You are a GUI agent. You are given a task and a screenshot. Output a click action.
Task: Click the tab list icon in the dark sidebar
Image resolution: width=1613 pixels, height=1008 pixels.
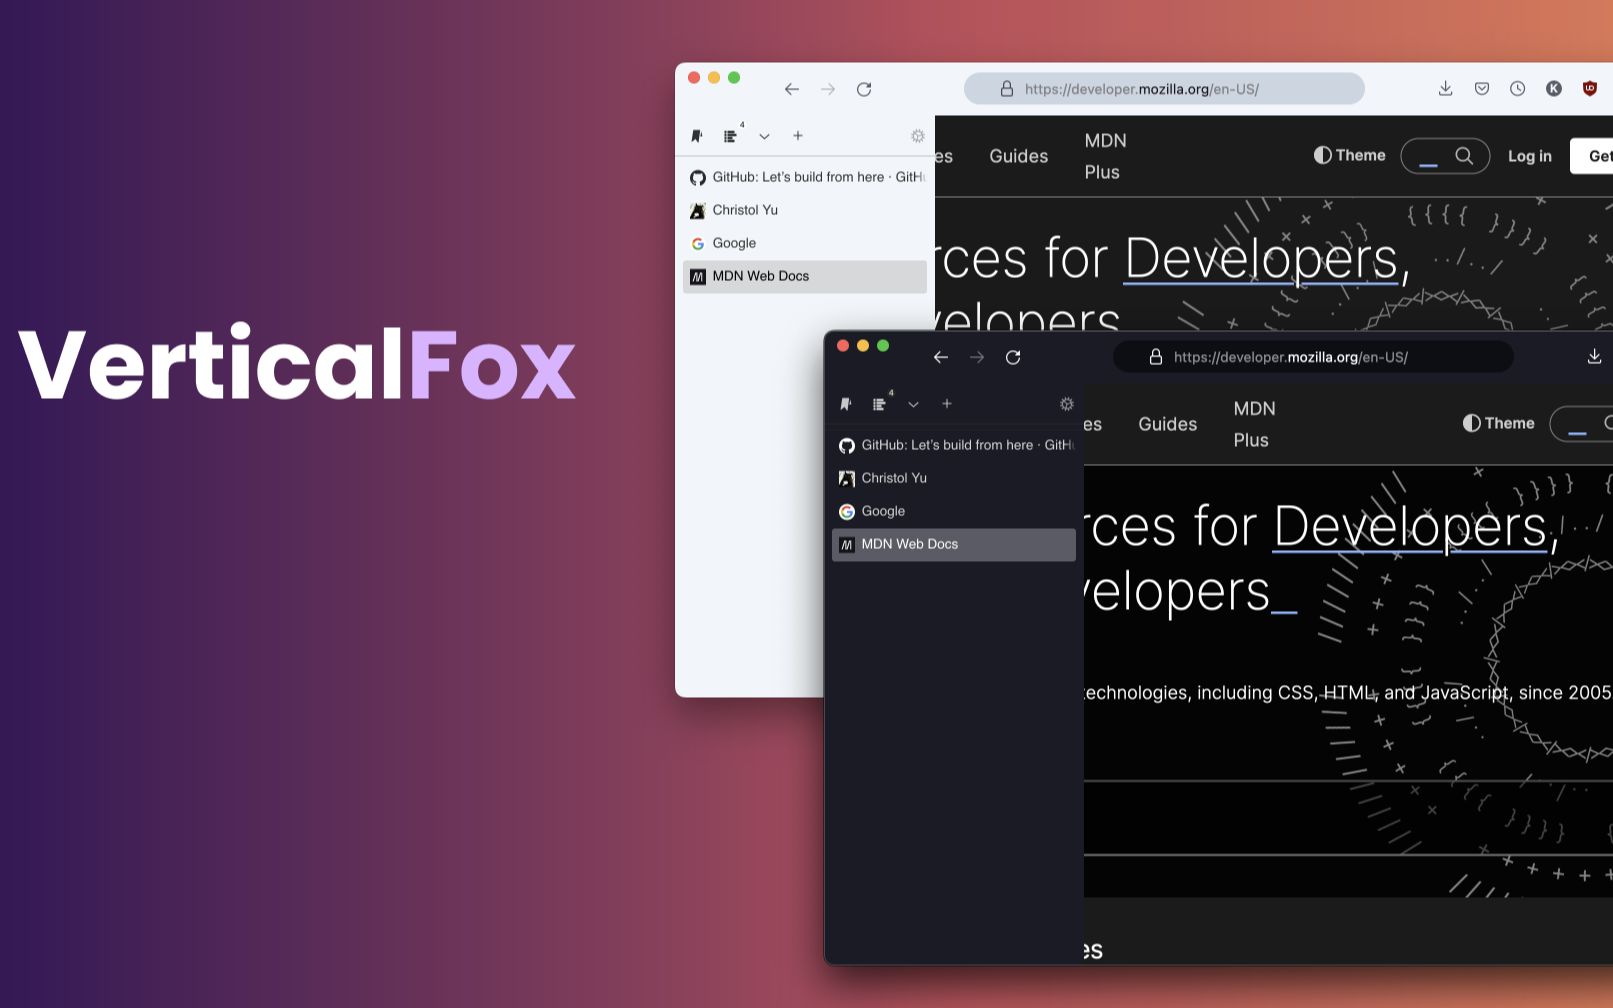(x=880, y=404)
